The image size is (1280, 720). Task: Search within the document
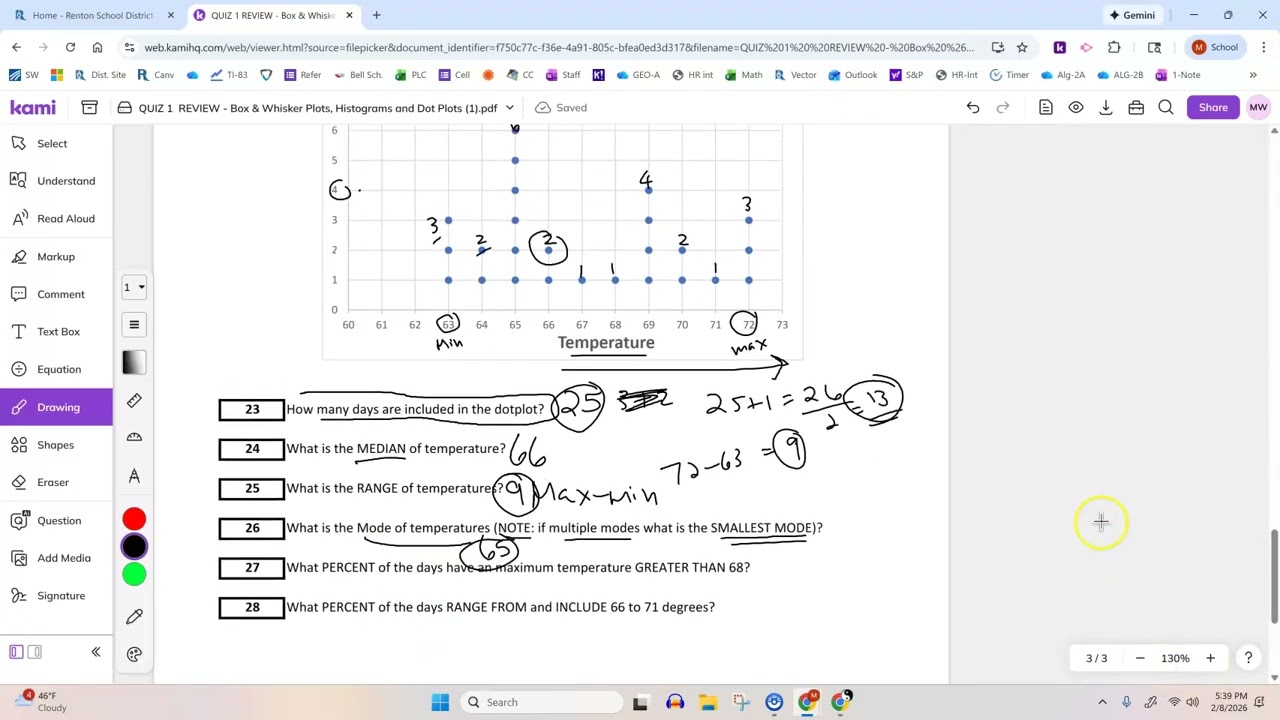pos(1166,107)
